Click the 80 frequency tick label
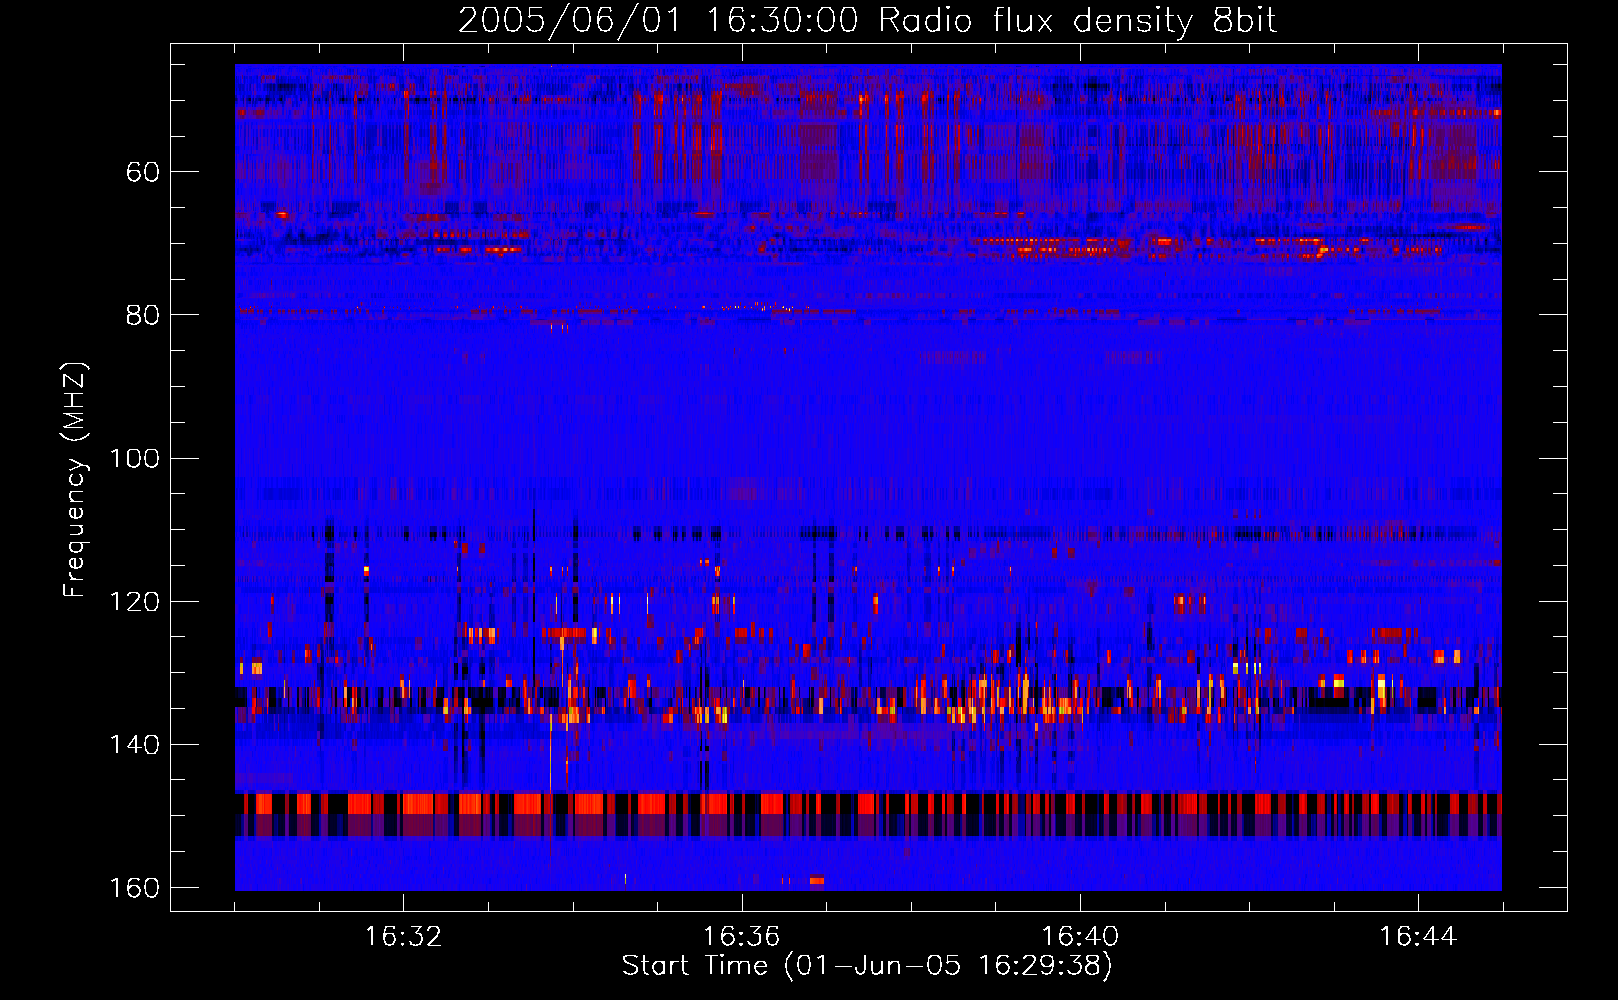The width and height of the screenshot is (1618, 1000). pos(143,315)
